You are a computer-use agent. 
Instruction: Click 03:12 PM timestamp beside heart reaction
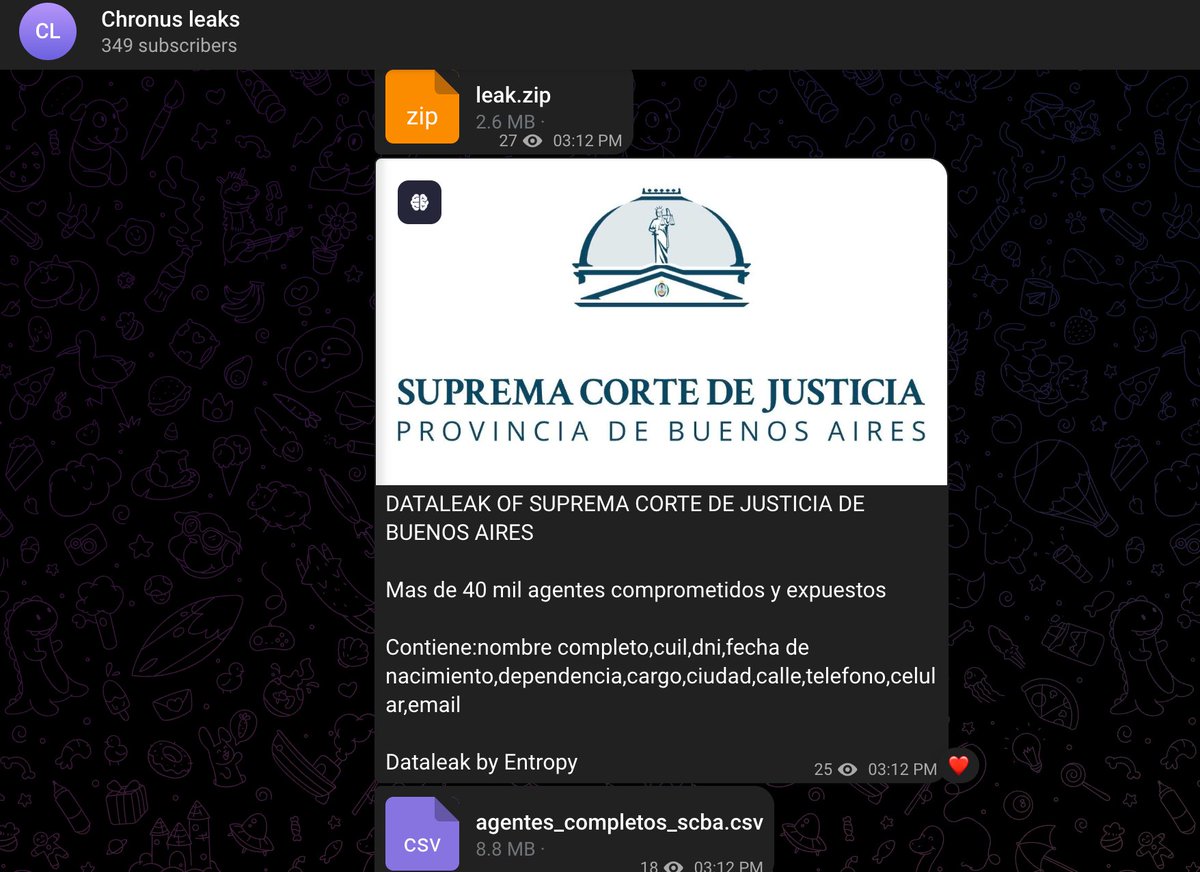(x=902, y=769)
